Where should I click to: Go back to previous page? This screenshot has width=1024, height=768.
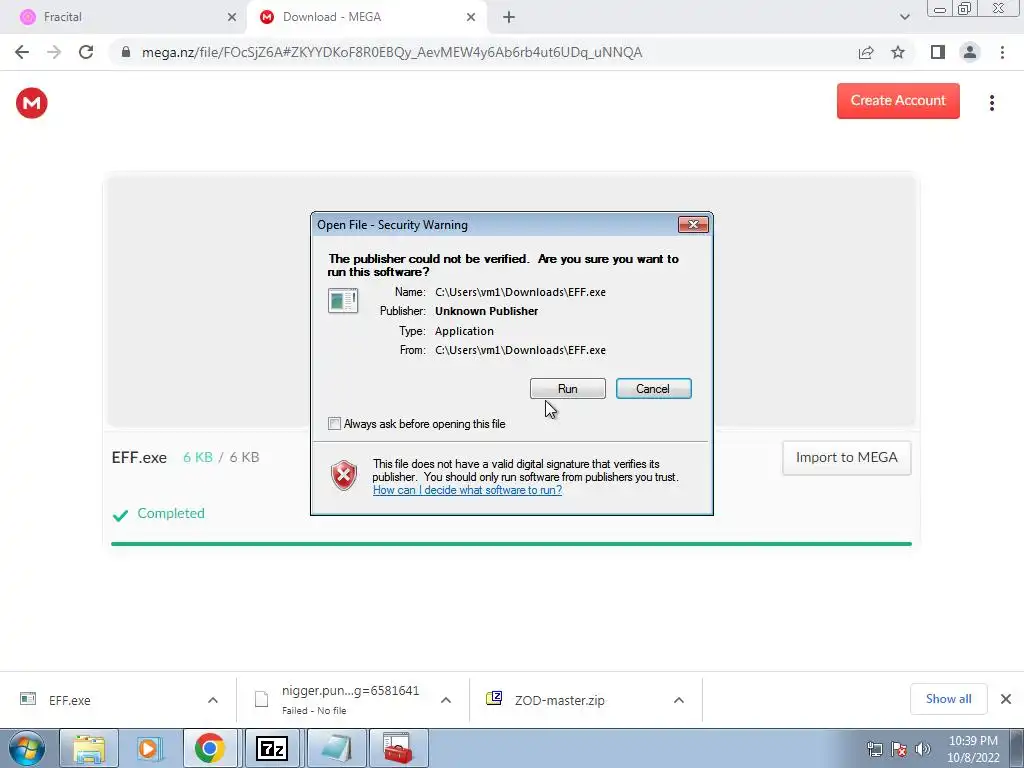22,52
